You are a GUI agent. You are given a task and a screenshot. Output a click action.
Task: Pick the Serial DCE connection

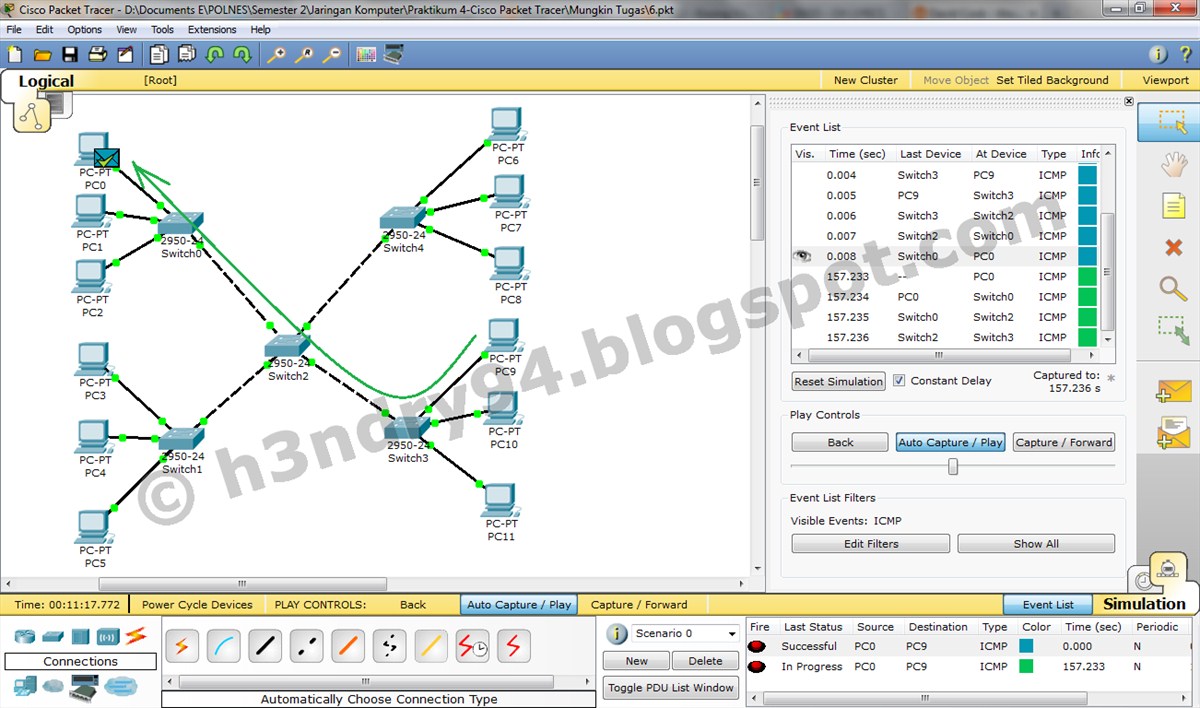tap(472, 647)
